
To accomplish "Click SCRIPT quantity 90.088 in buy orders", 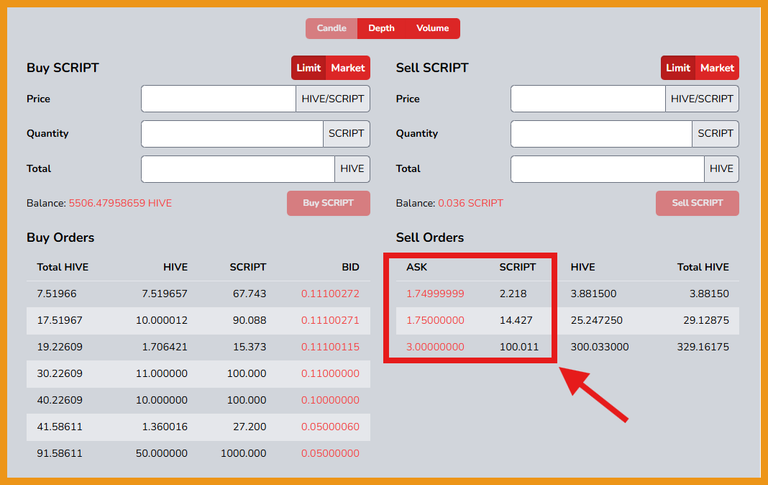I will tap(249, 320).
